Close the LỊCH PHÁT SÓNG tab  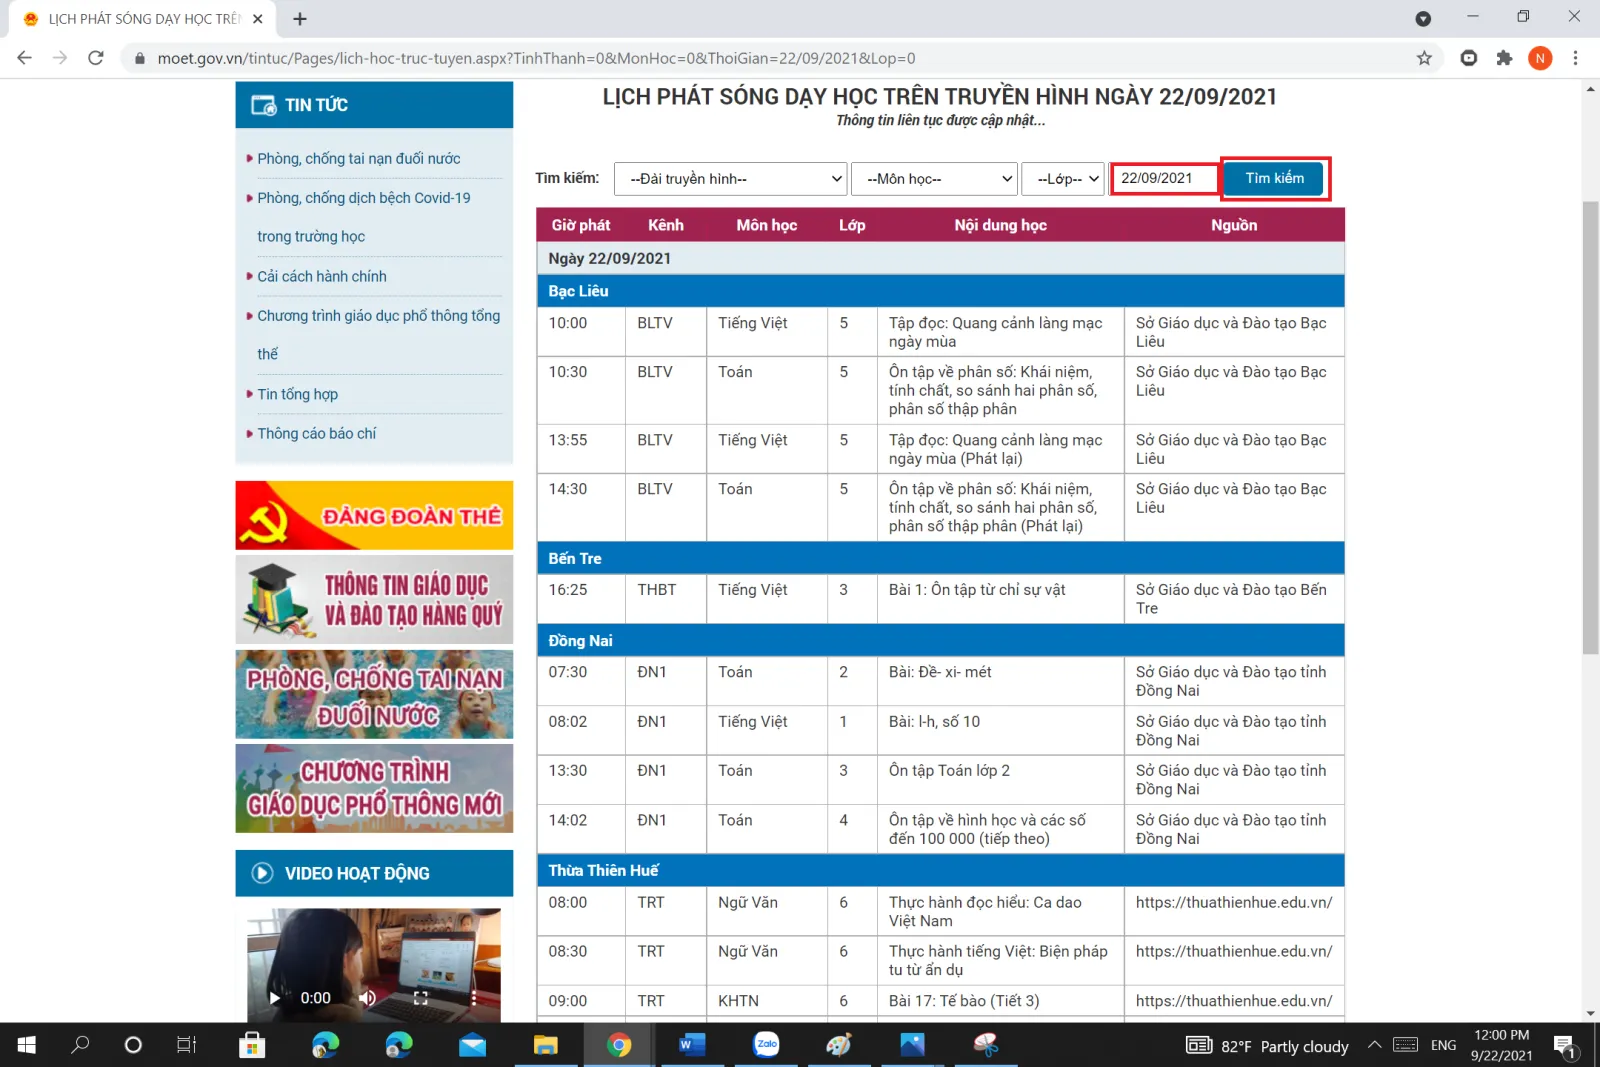tap(258, 19)
